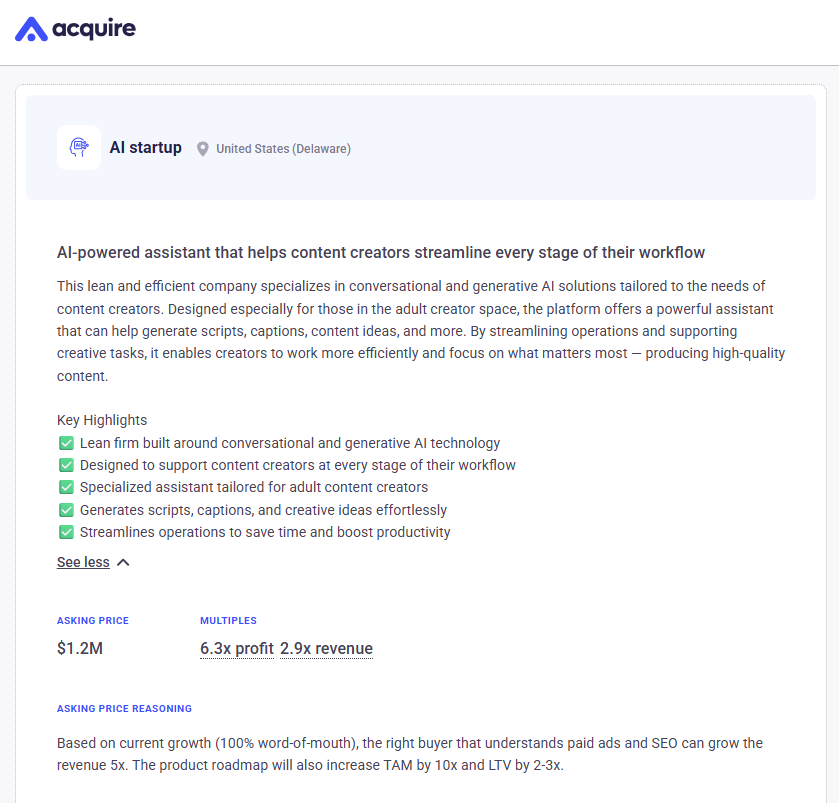Click the "$1.2M" asking price value

tap(80, 648)
